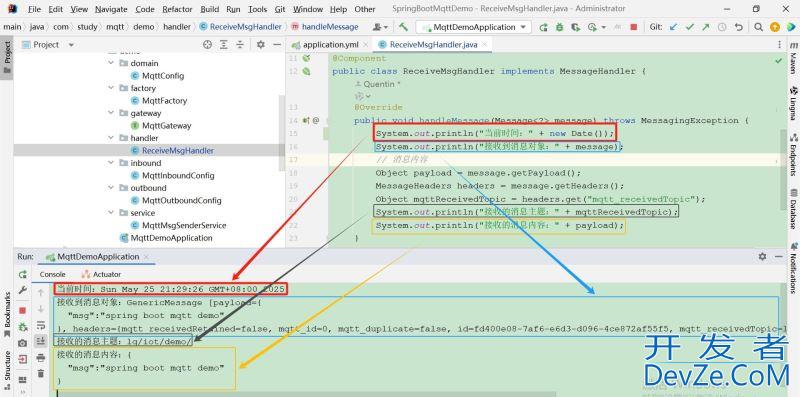Screen dimensions: 800x397
Task: Click Expand All in Project panel
Action: [x=223, y=45]
